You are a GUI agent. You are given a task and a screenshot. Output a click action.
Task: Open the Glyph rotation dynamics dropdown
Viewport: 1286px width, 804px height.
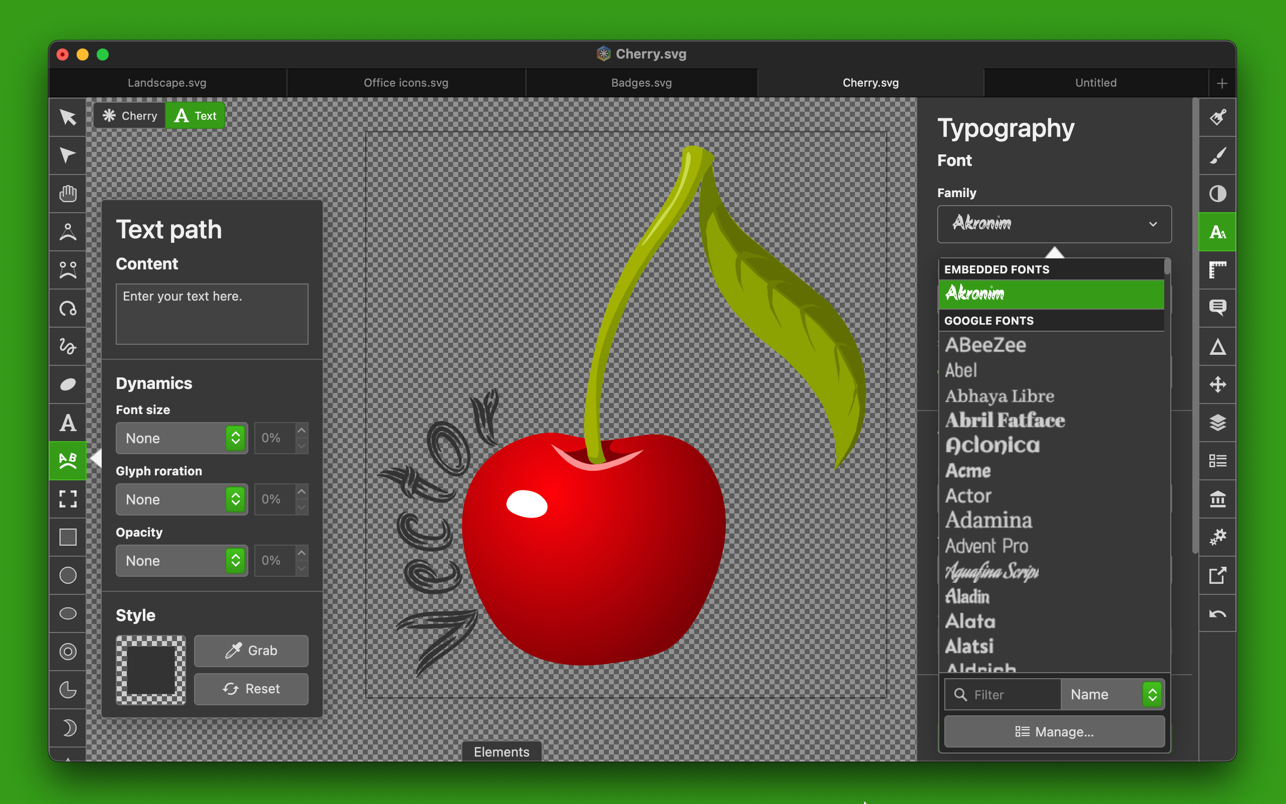(x=181, y=499)
